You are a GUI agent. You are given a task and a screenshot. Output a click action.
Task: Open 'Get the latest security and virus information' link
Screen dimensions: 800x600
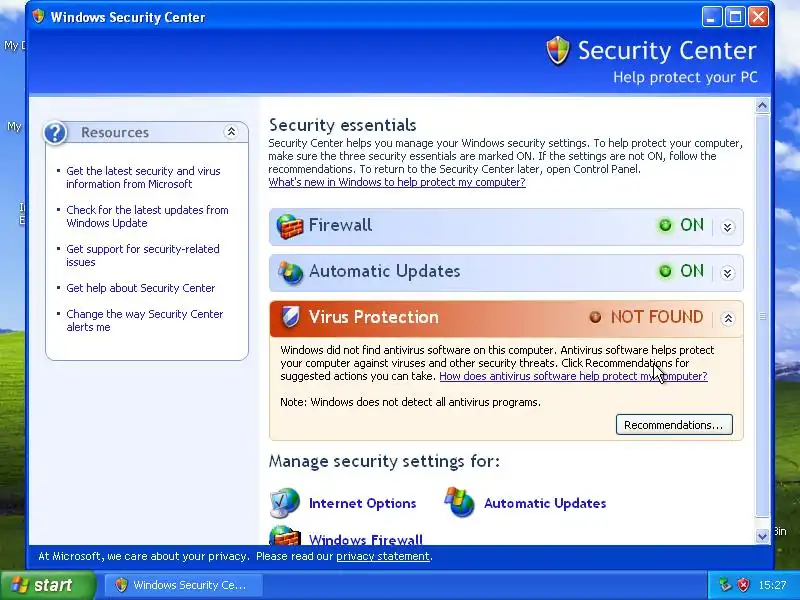[x=143, y=178]
